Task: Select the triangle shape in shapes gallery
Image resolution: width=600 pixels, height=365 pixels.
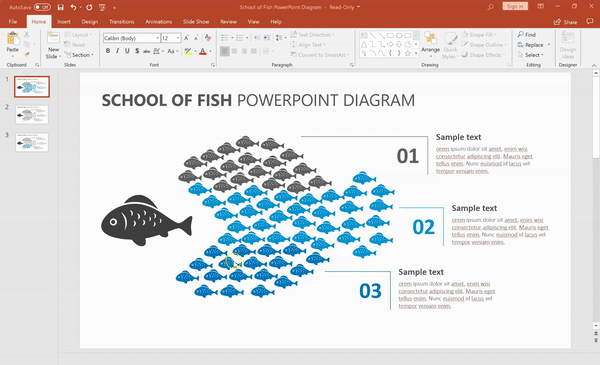Action: pyautogui.click(x=364, y=44)
